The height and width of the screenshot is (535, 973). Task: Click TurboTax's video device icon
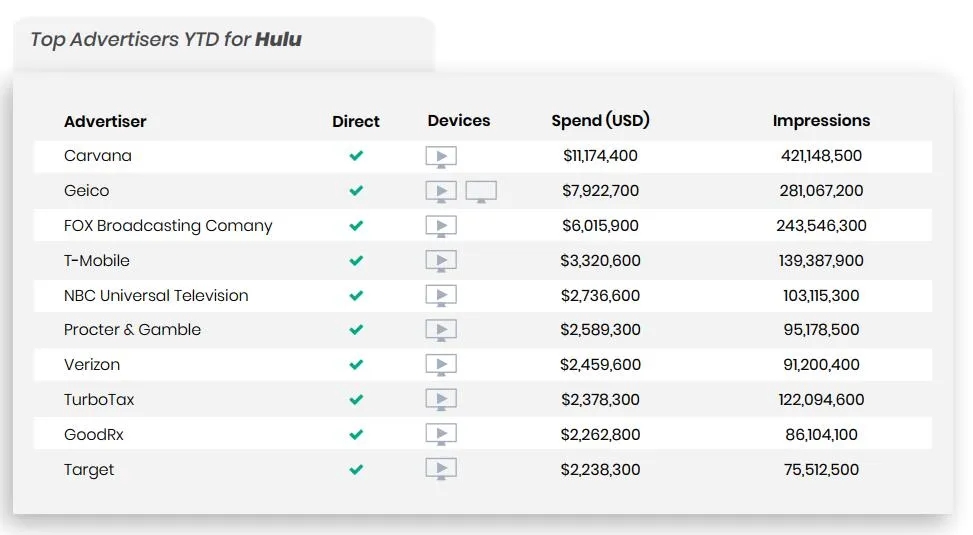tap(441, 400)
